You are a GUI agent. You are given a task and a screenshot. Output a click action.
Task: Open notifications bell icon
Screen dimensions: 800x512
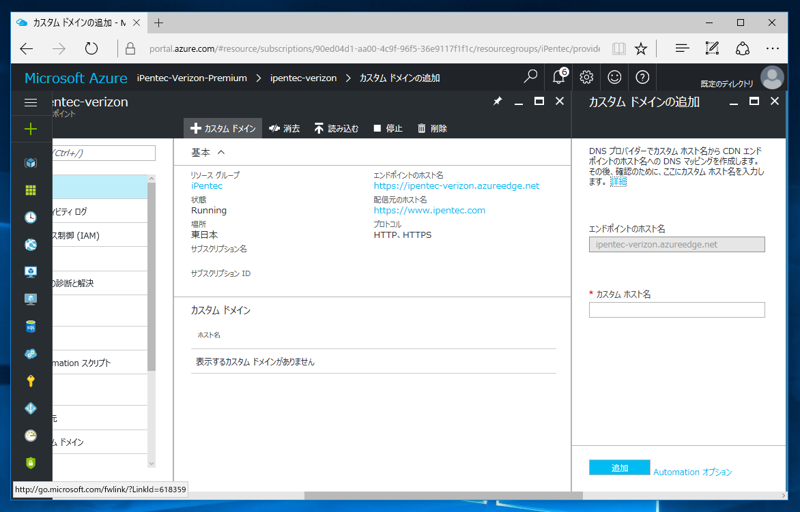click(x=559, y=77)
